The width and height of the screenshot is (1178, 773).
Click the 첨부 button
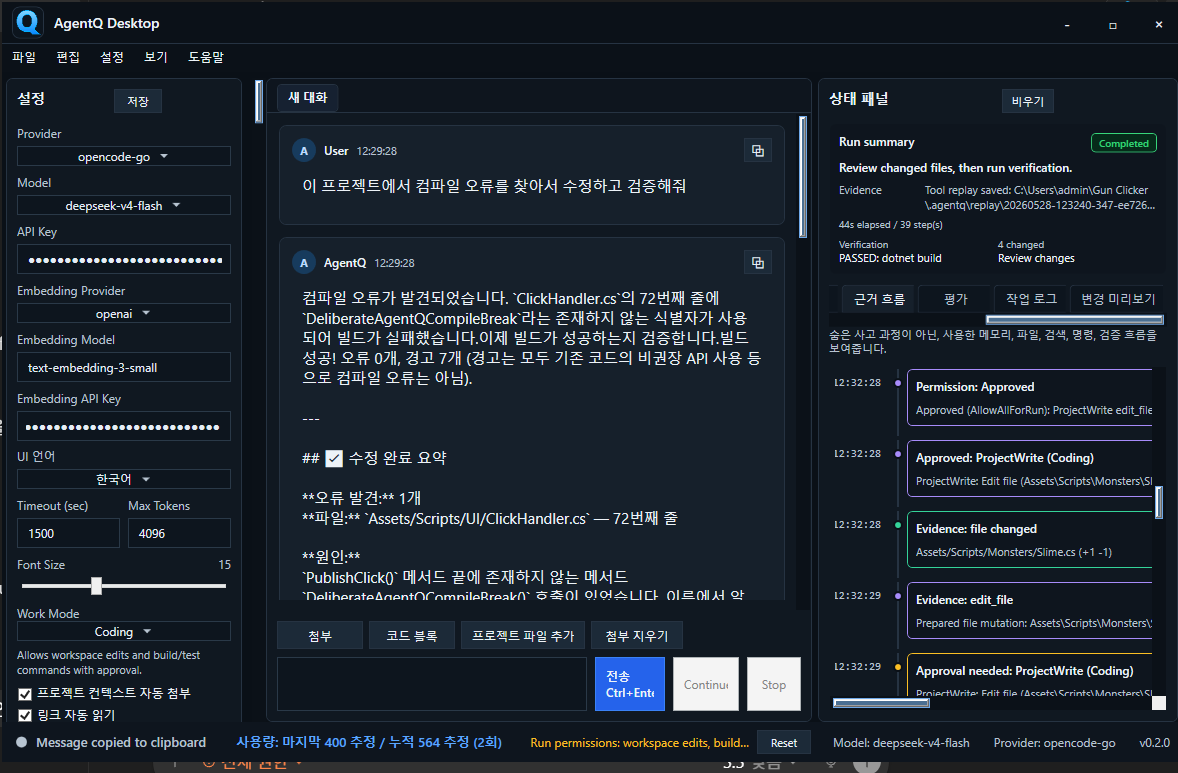(320, 636)
